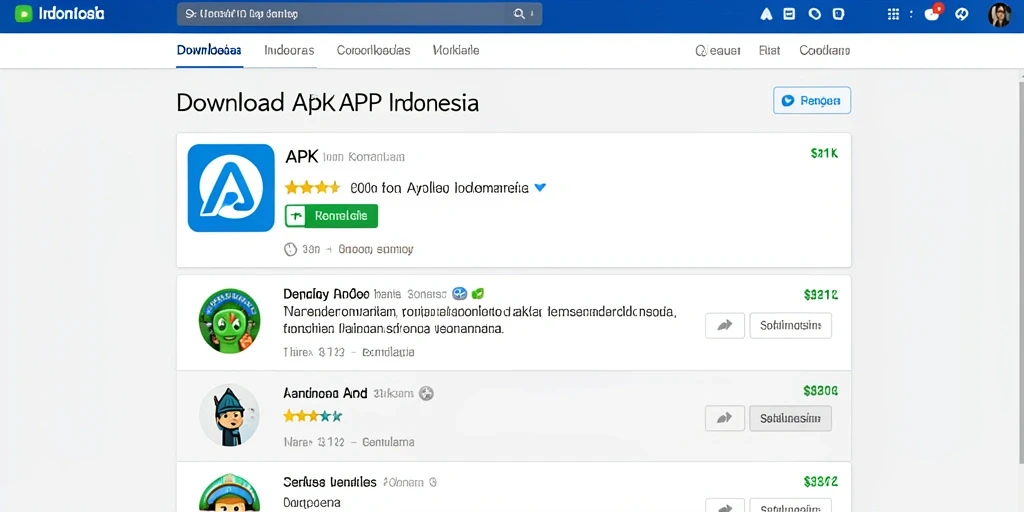Click the blue badge icon next to Denolay Andoe

[x=460, y=294]
